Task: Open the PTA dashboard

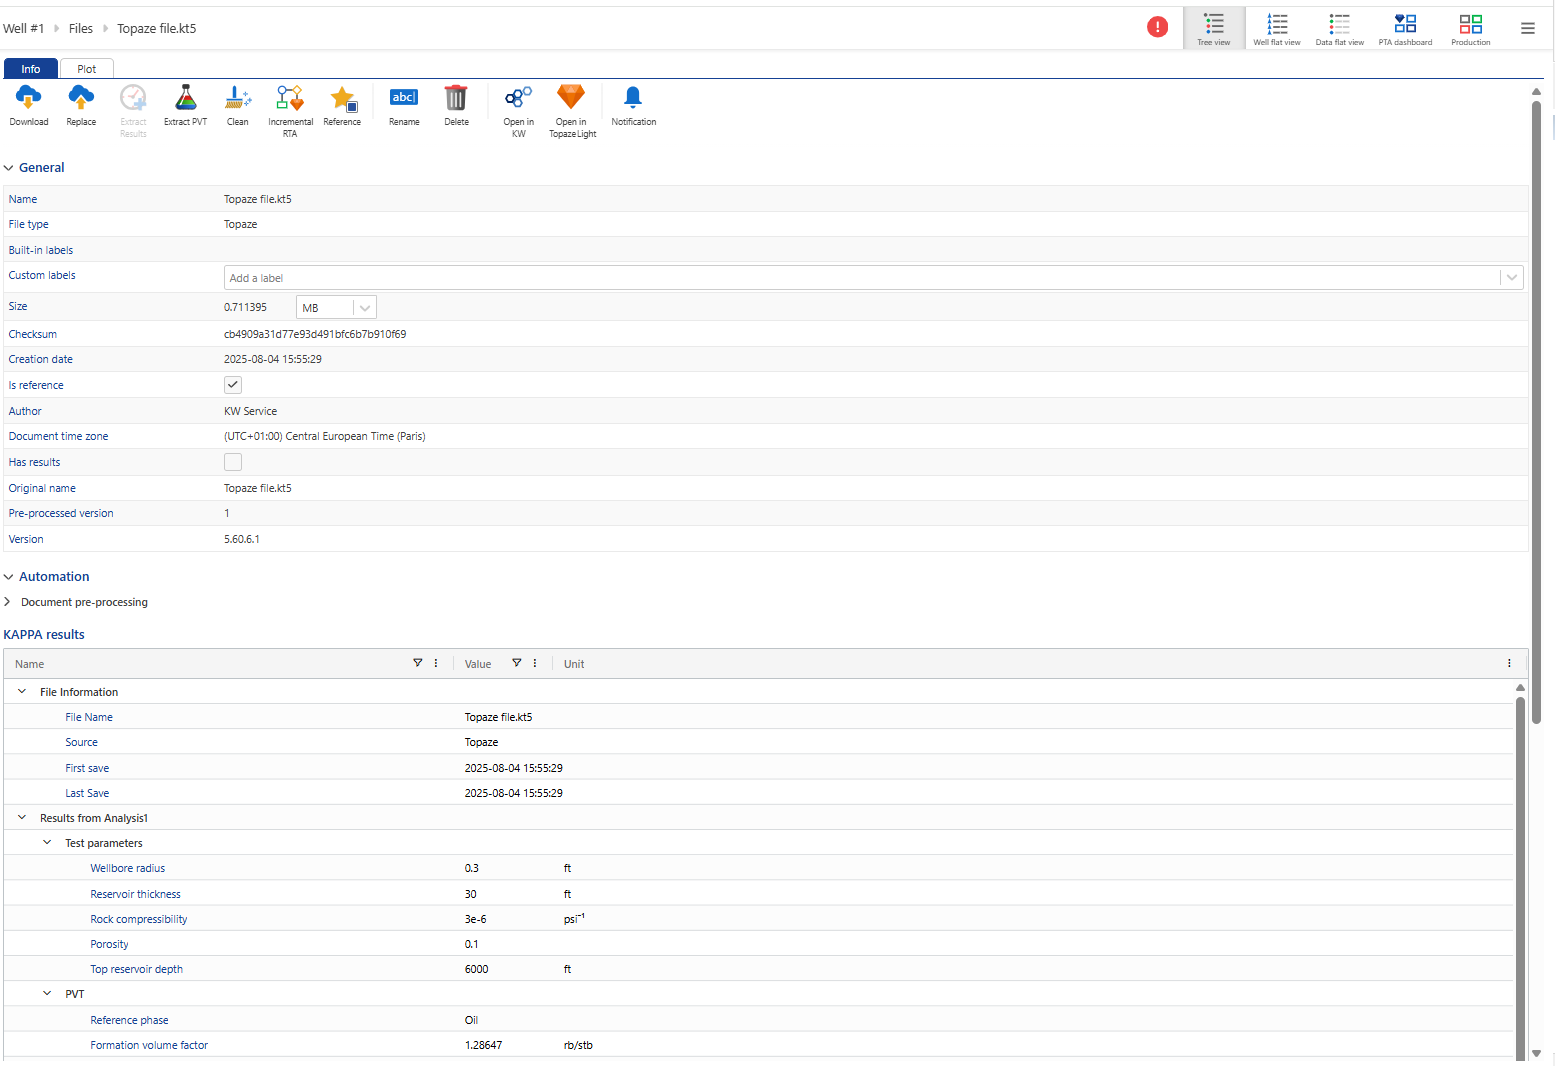Action: point(1405,29)
